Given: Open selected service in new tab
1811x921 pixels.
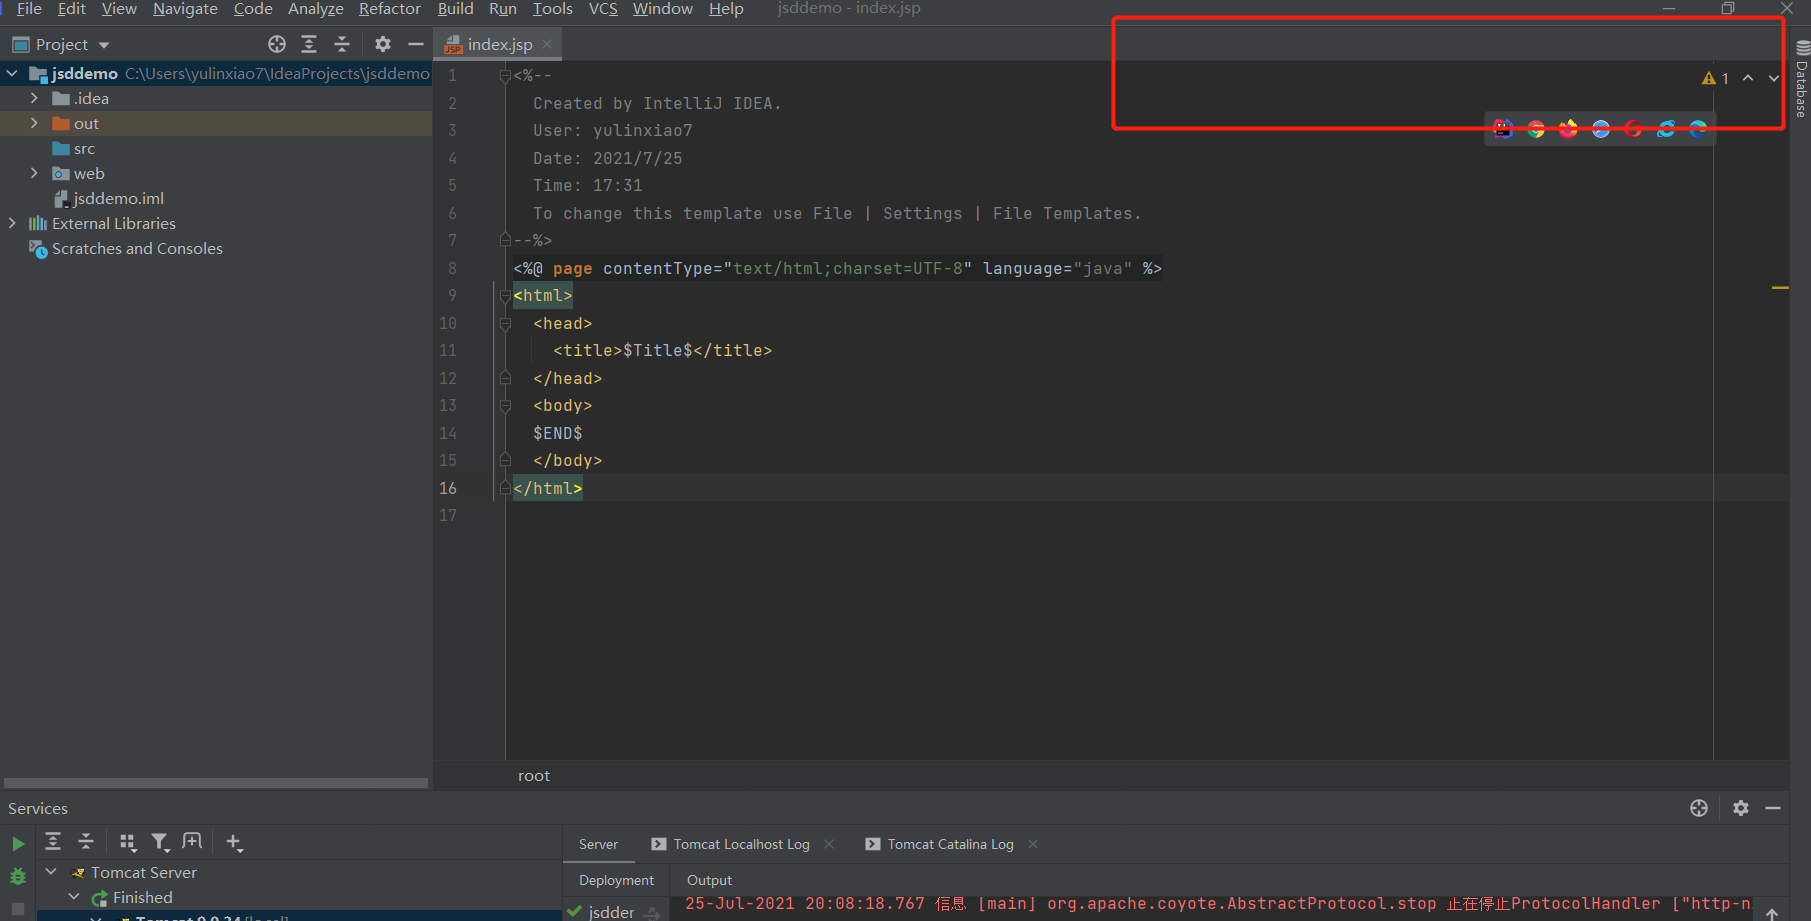Looking at the screenshot, I should coord(192,842).
